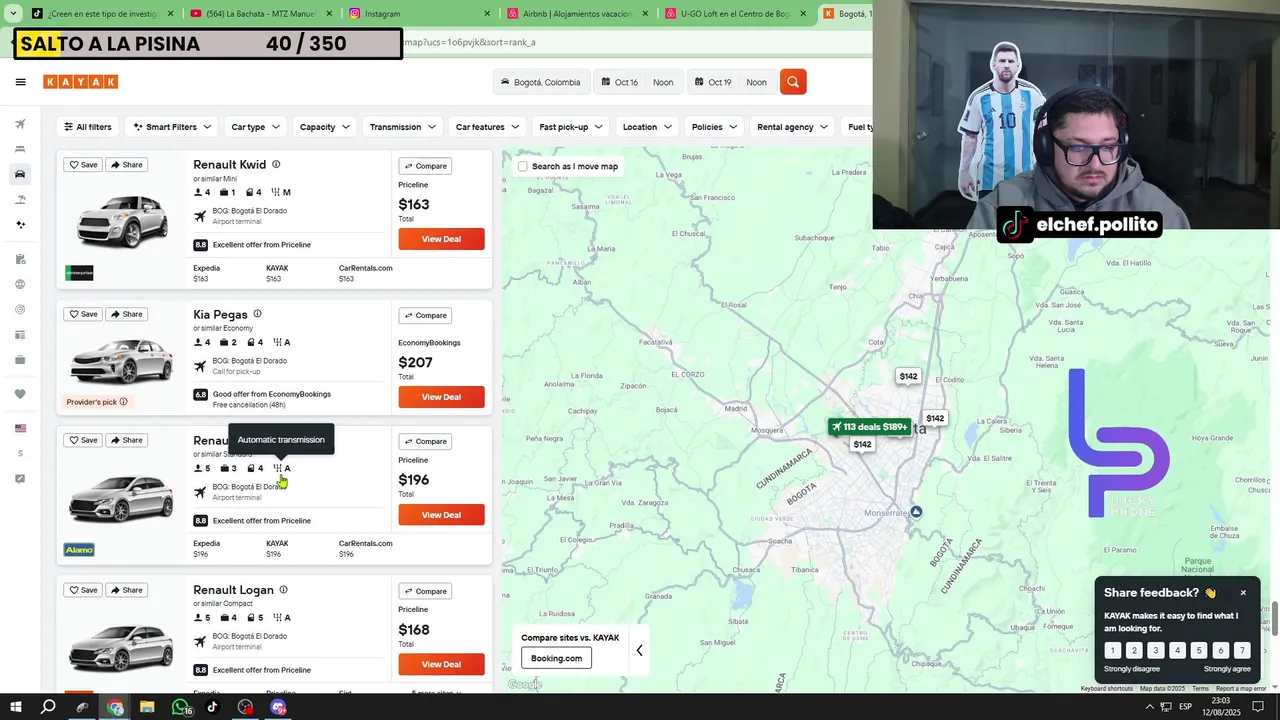The image size is (1280, 720).
Task: Enable Search as I move map checkbox
Action: point(522,166)
